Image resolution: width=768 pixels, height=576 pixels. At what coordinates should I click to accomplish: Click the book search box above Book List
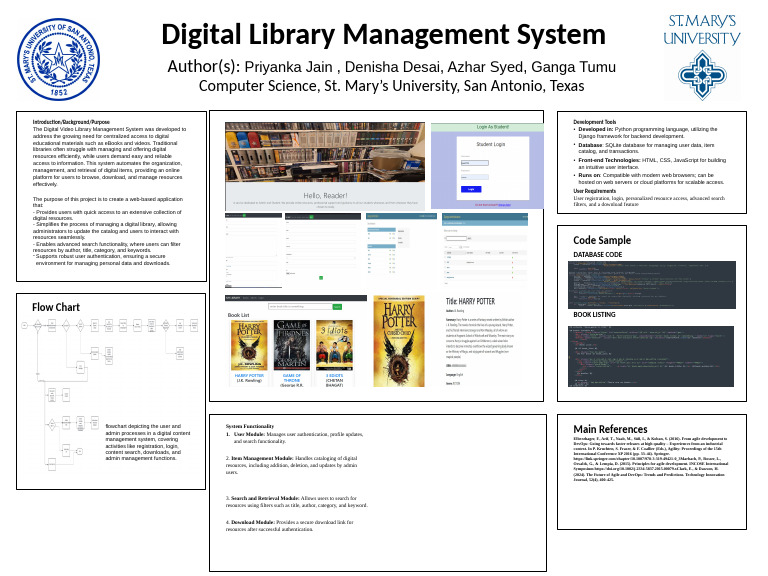(x=300, y=307)
